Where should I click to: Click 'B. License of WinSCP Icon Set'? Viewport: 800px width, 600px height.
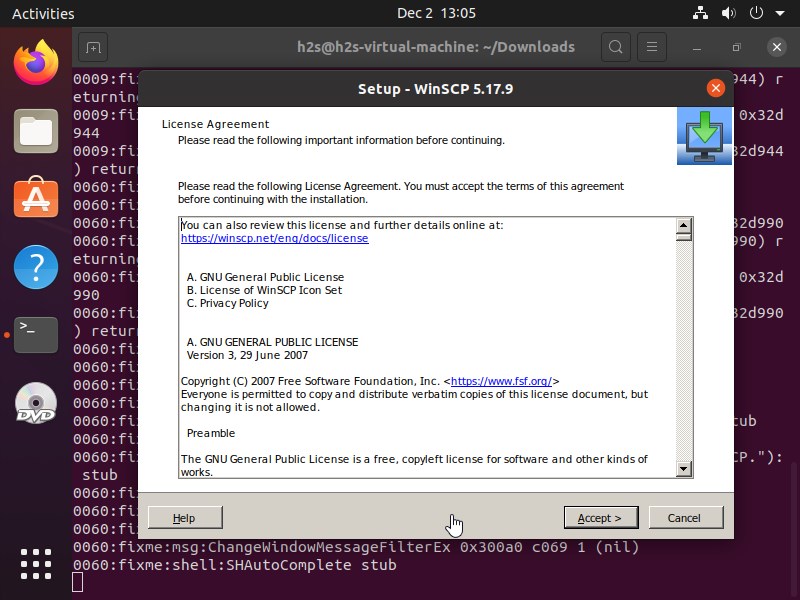264,290
